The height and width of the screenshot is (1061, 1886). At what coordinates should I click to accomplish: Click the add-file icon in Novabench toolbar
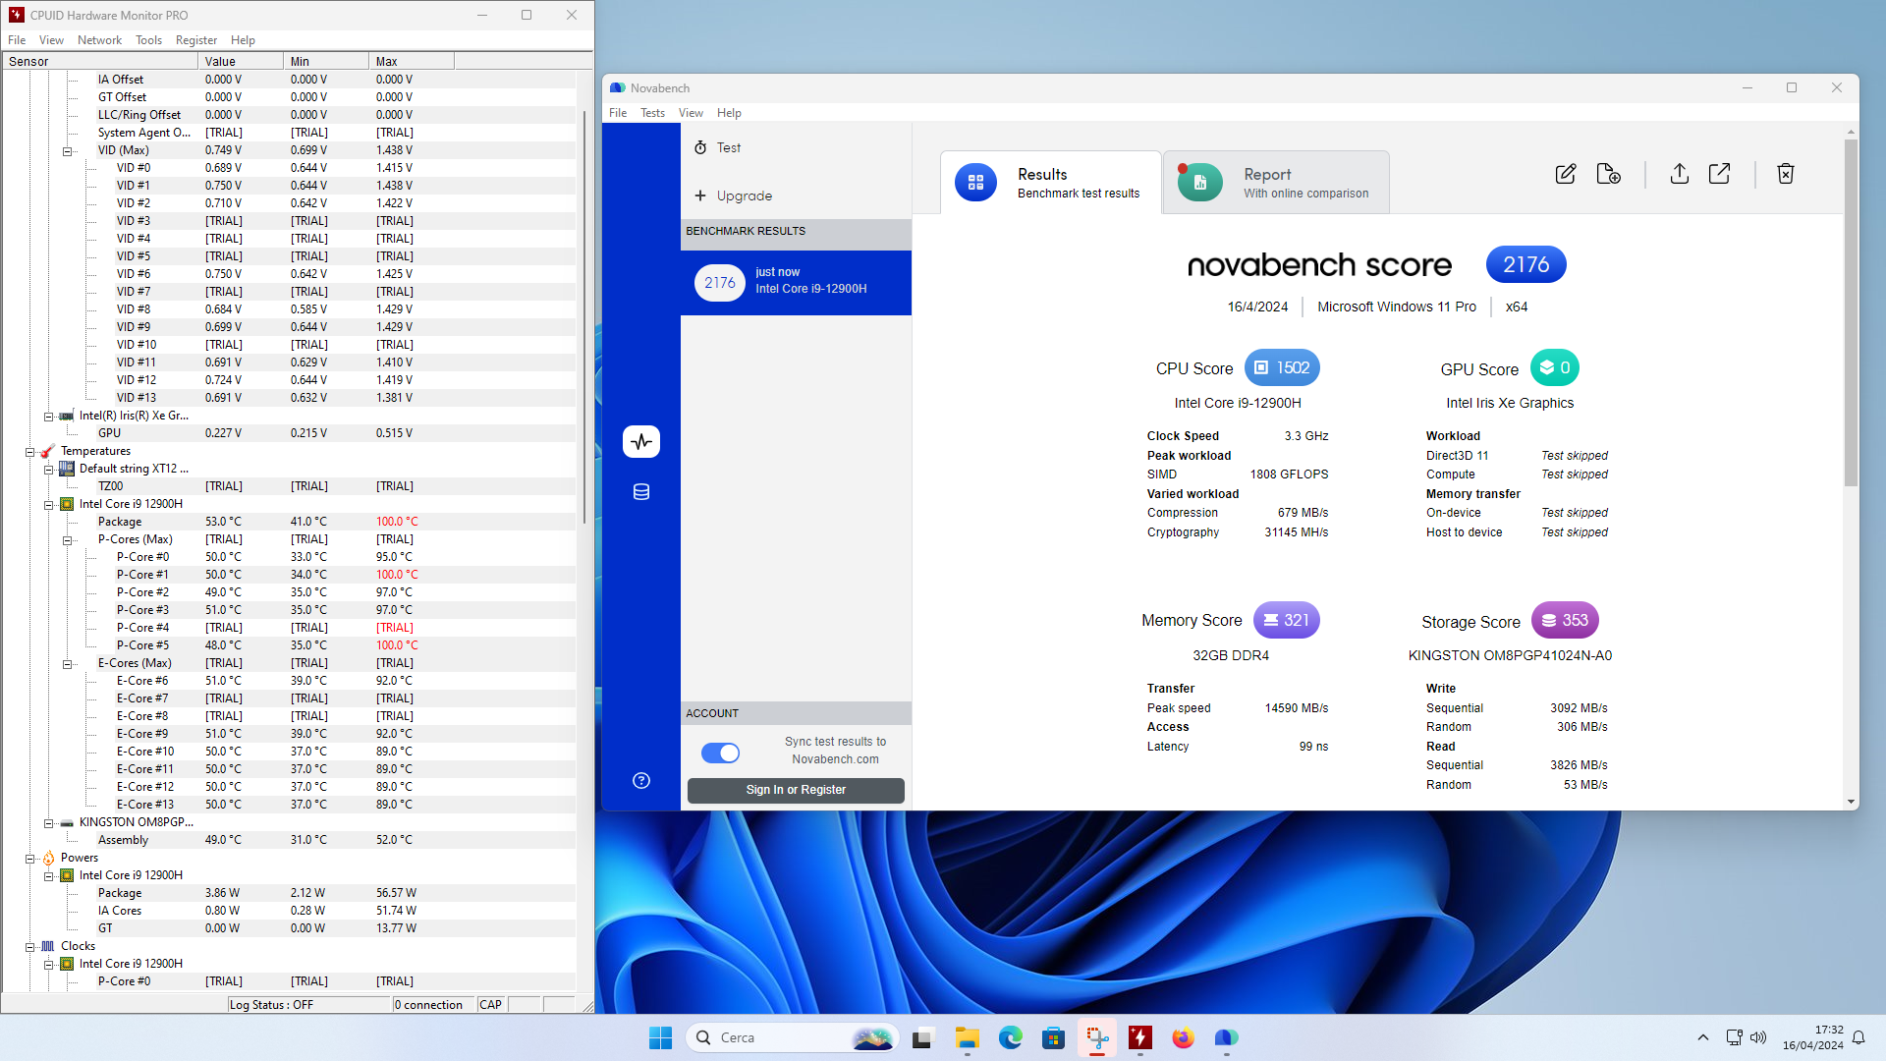tap(1608, 174)
